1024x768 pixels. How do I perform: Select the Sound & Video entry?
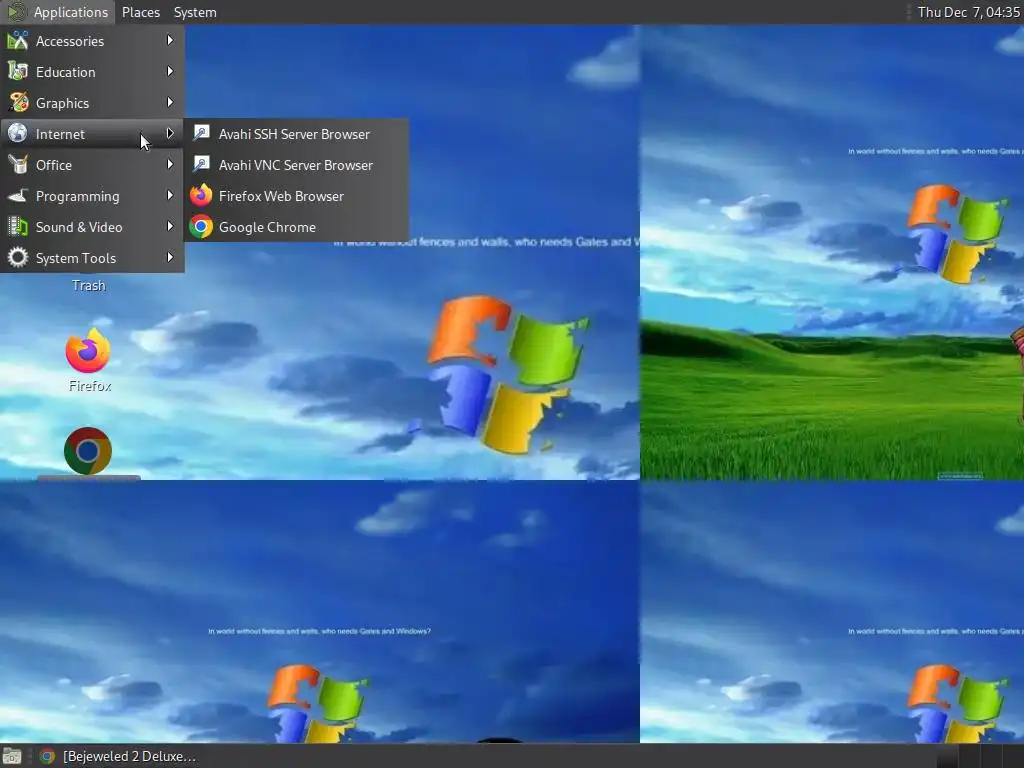pos(92,227)
